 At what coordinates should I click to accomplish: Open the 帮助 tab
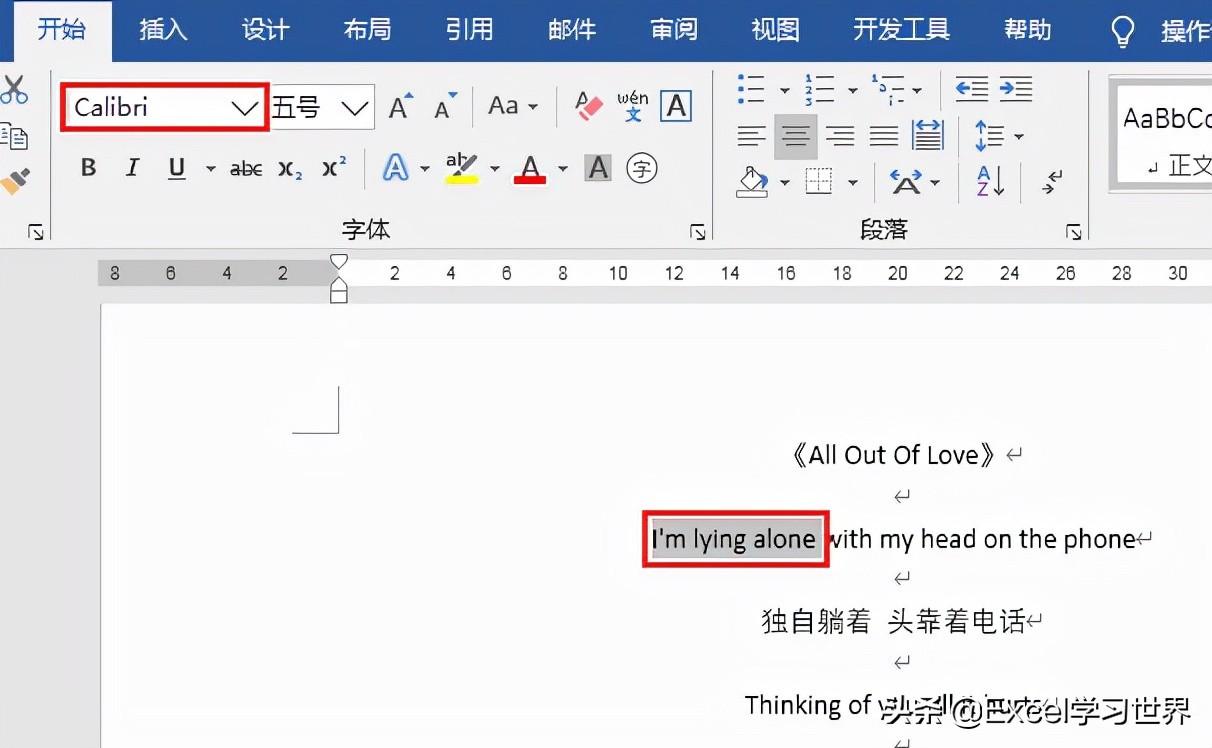tap(1028, 30)
